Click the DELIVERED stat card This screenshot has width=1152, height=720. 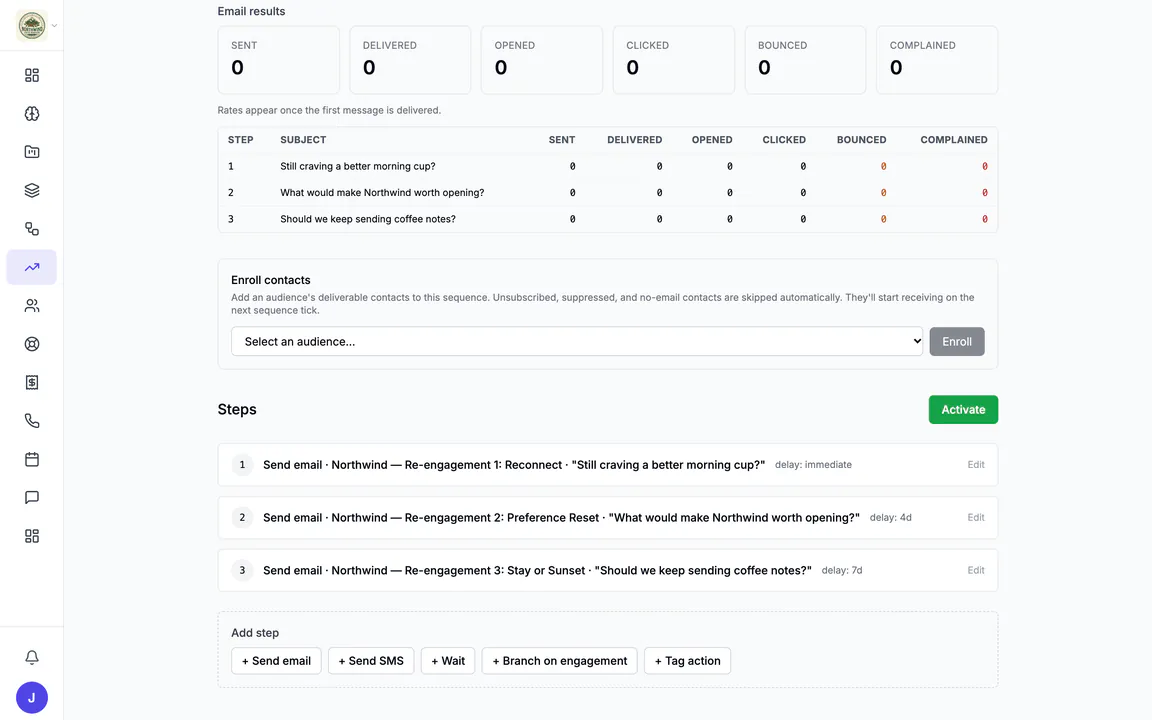(x=410, y=60)
